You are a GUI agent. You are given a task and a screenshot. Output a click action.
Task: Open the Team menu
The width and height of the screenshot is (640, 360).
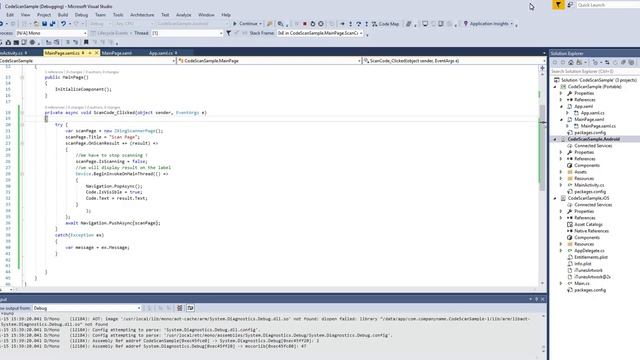click(100, 15)
